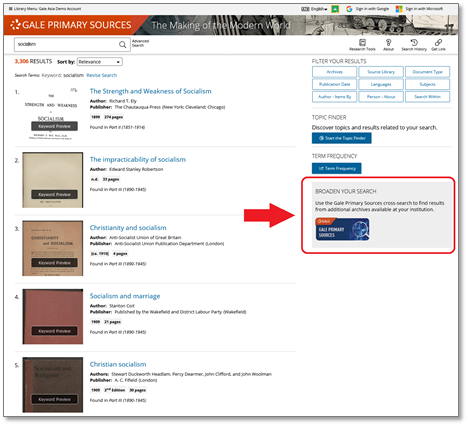The height and width of the screenshot is (426, 468).
Task: Click the Term Frequency button
Action: (337, 168)
